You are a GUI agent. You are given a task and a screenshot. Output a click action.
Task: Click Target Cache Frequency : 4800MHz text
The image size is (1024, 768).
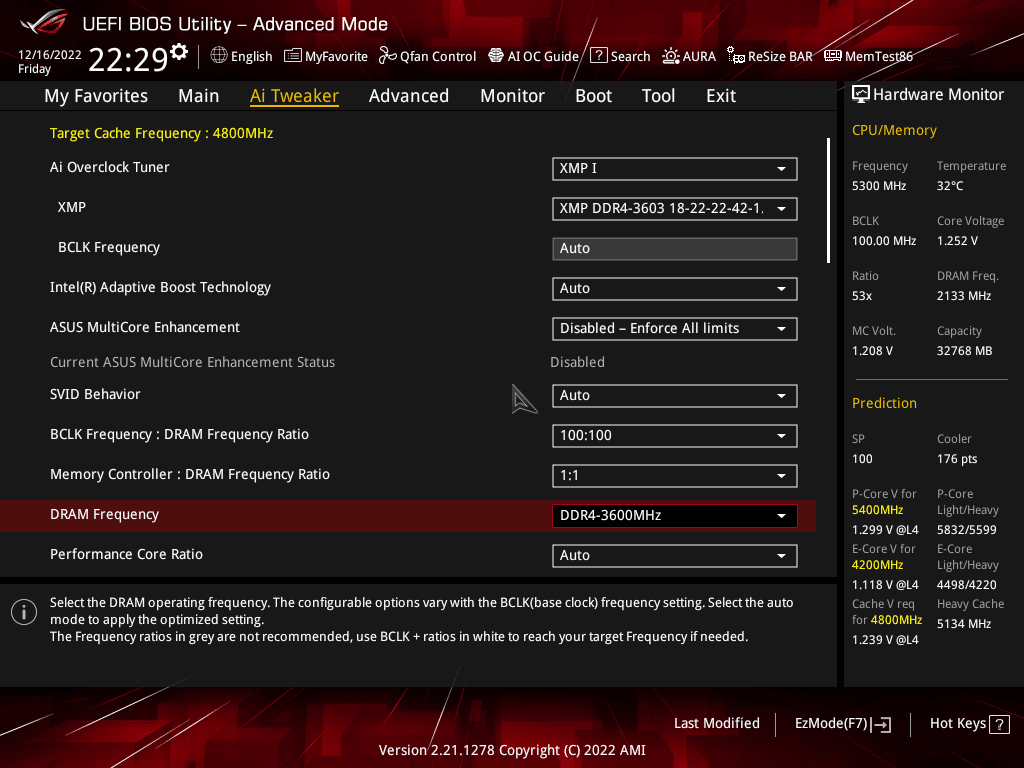161,133
